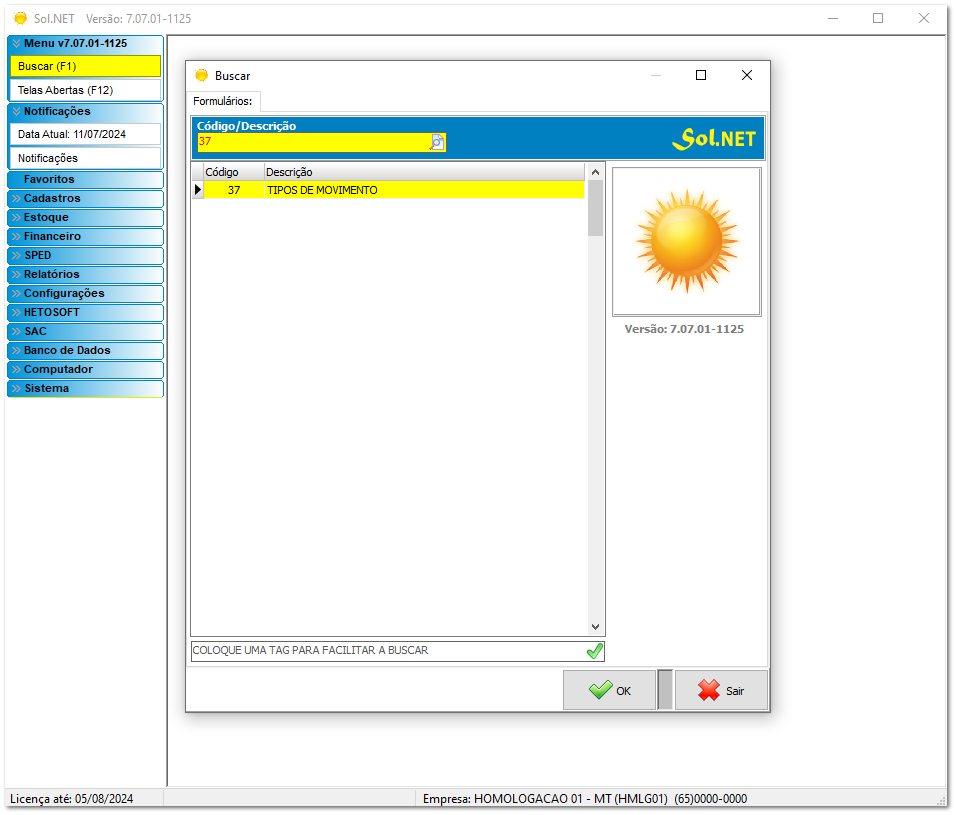Click the sun logo image in Buscar dialog
This screenshot has width=956, height=815.
[x=686, y=241]
